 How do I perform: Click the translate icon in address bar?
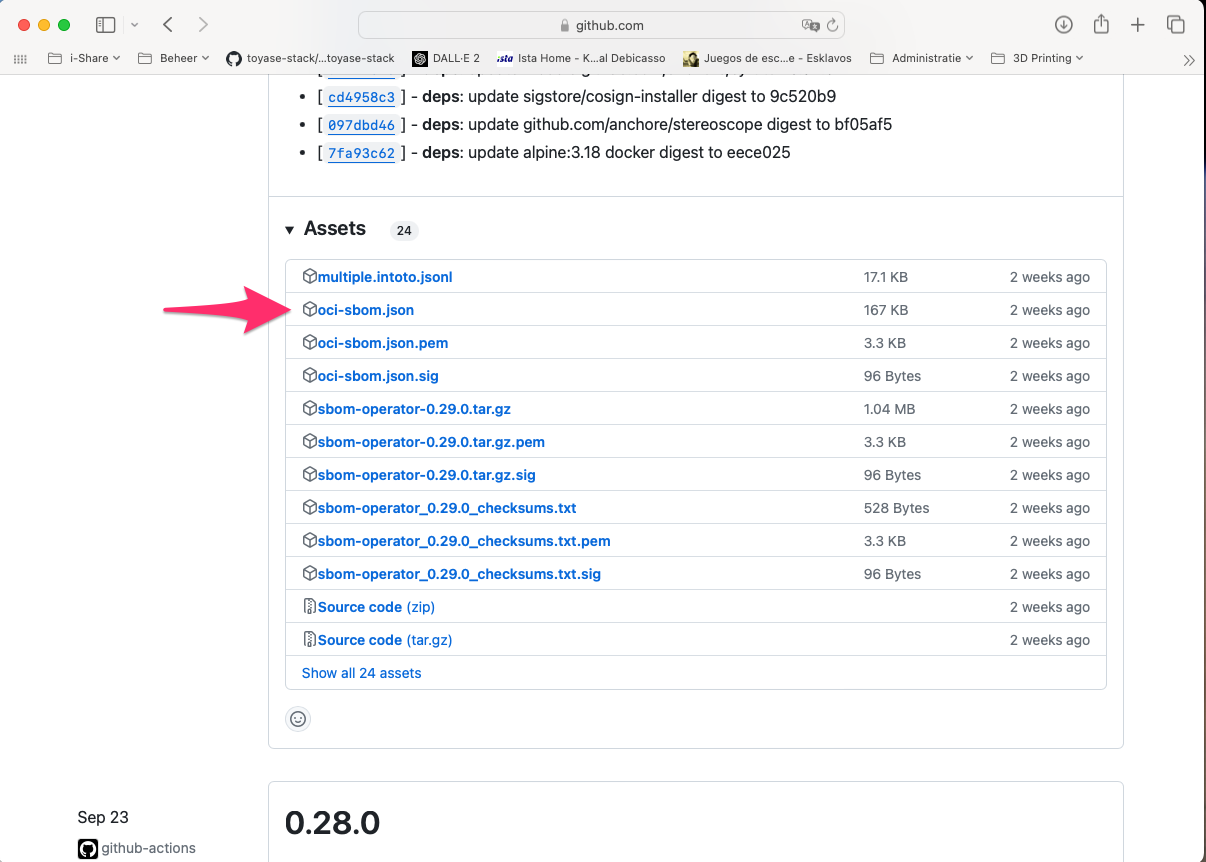tap(809, 25)
